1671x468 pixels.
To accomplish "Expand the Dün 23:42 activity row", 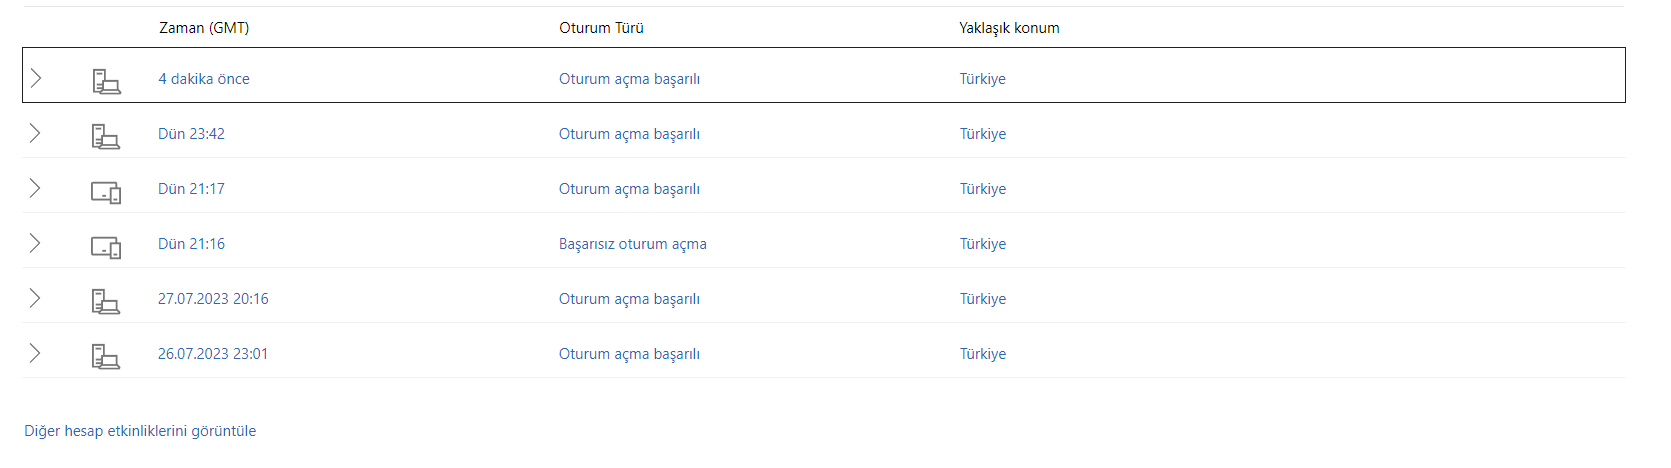I will pyautogui.click(x=36, y=133).
